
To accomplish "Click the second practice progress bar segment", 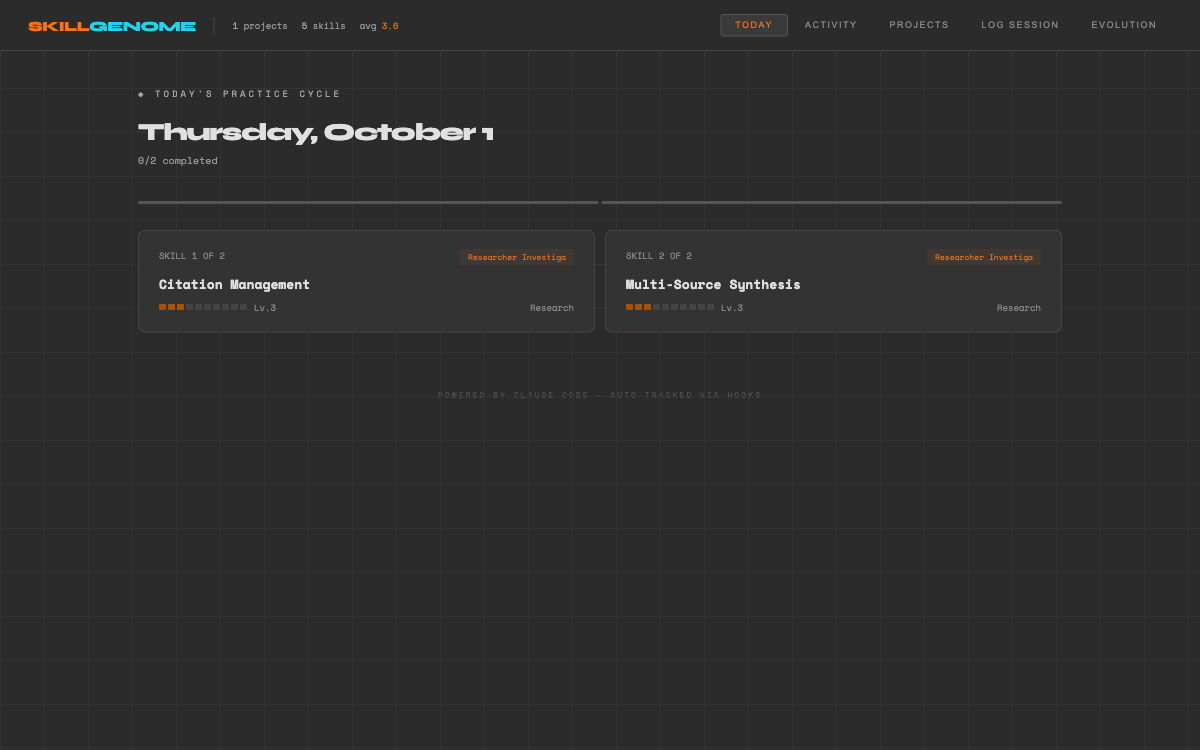I will click(x=832, y=202).
